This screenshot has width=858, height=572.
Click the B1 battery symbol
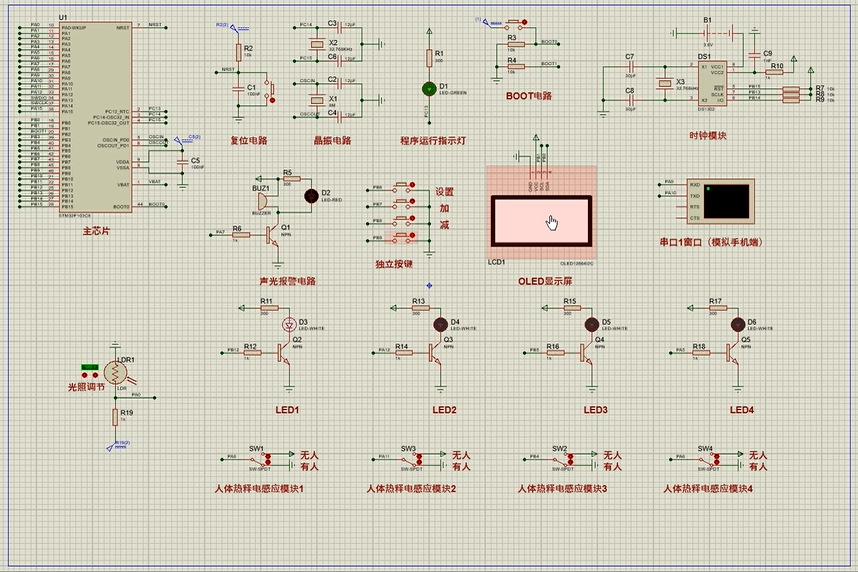[708, 30]
